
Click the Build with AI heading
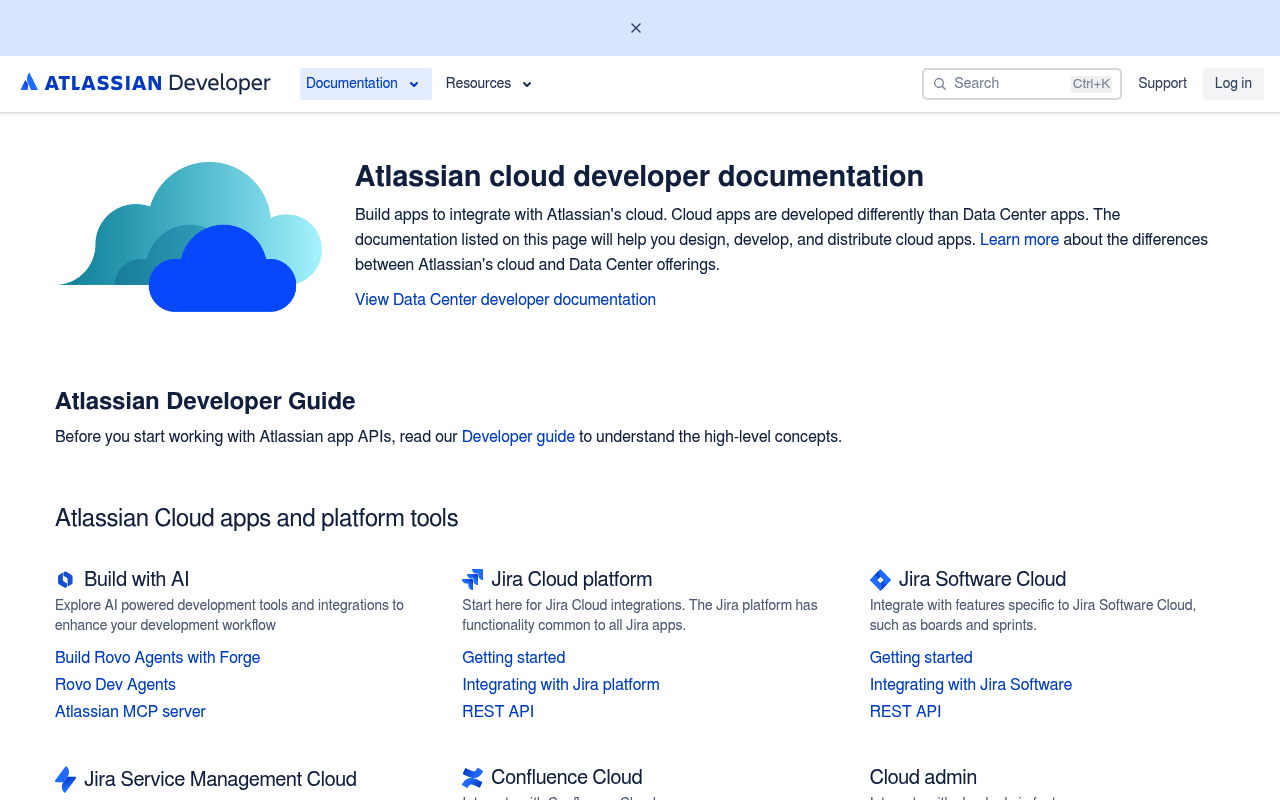click(136, 579)
